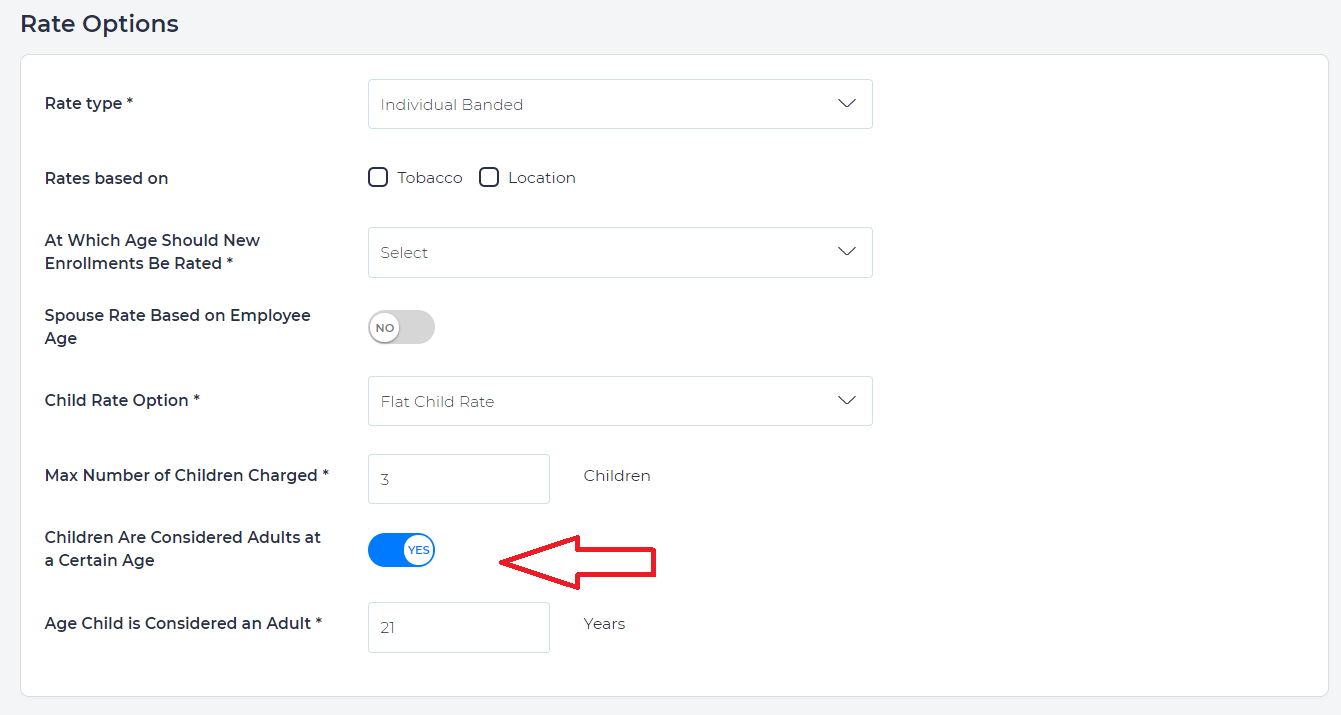This screenshot has height=715, width=1341.
Task: Click the chevron arrow in Flat Child Rate field
Action: pyautogui.click(x=846, y=401)
